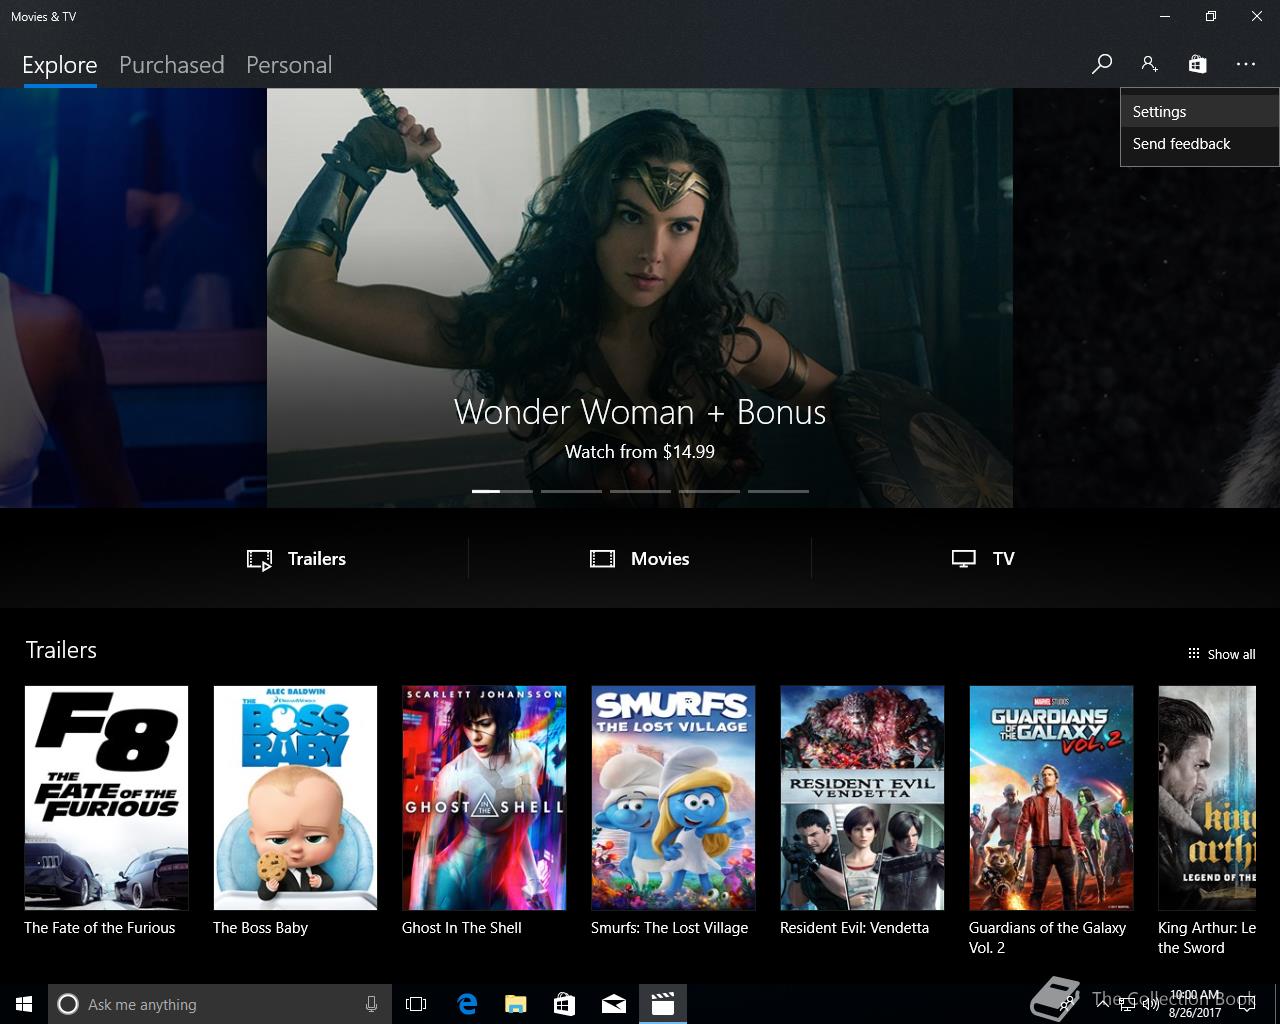Open the Movies category label

pyautogui.click(x=660, y=559)
